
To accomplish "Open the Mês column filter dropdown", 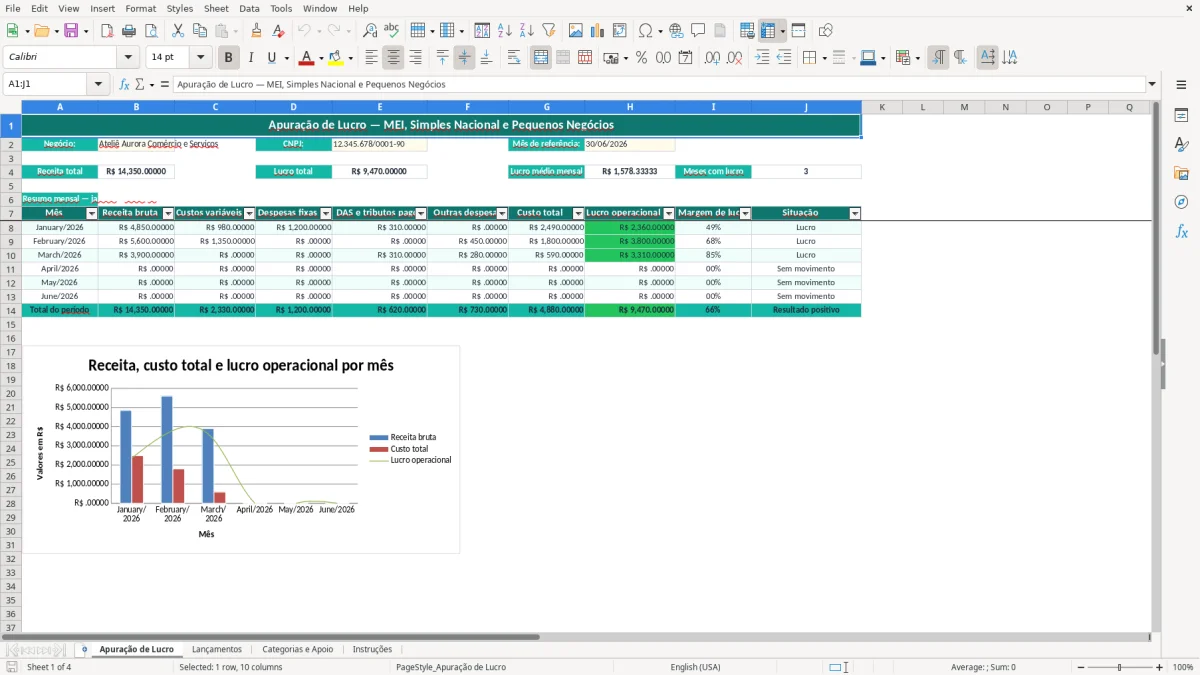I will tap(92, 214).
